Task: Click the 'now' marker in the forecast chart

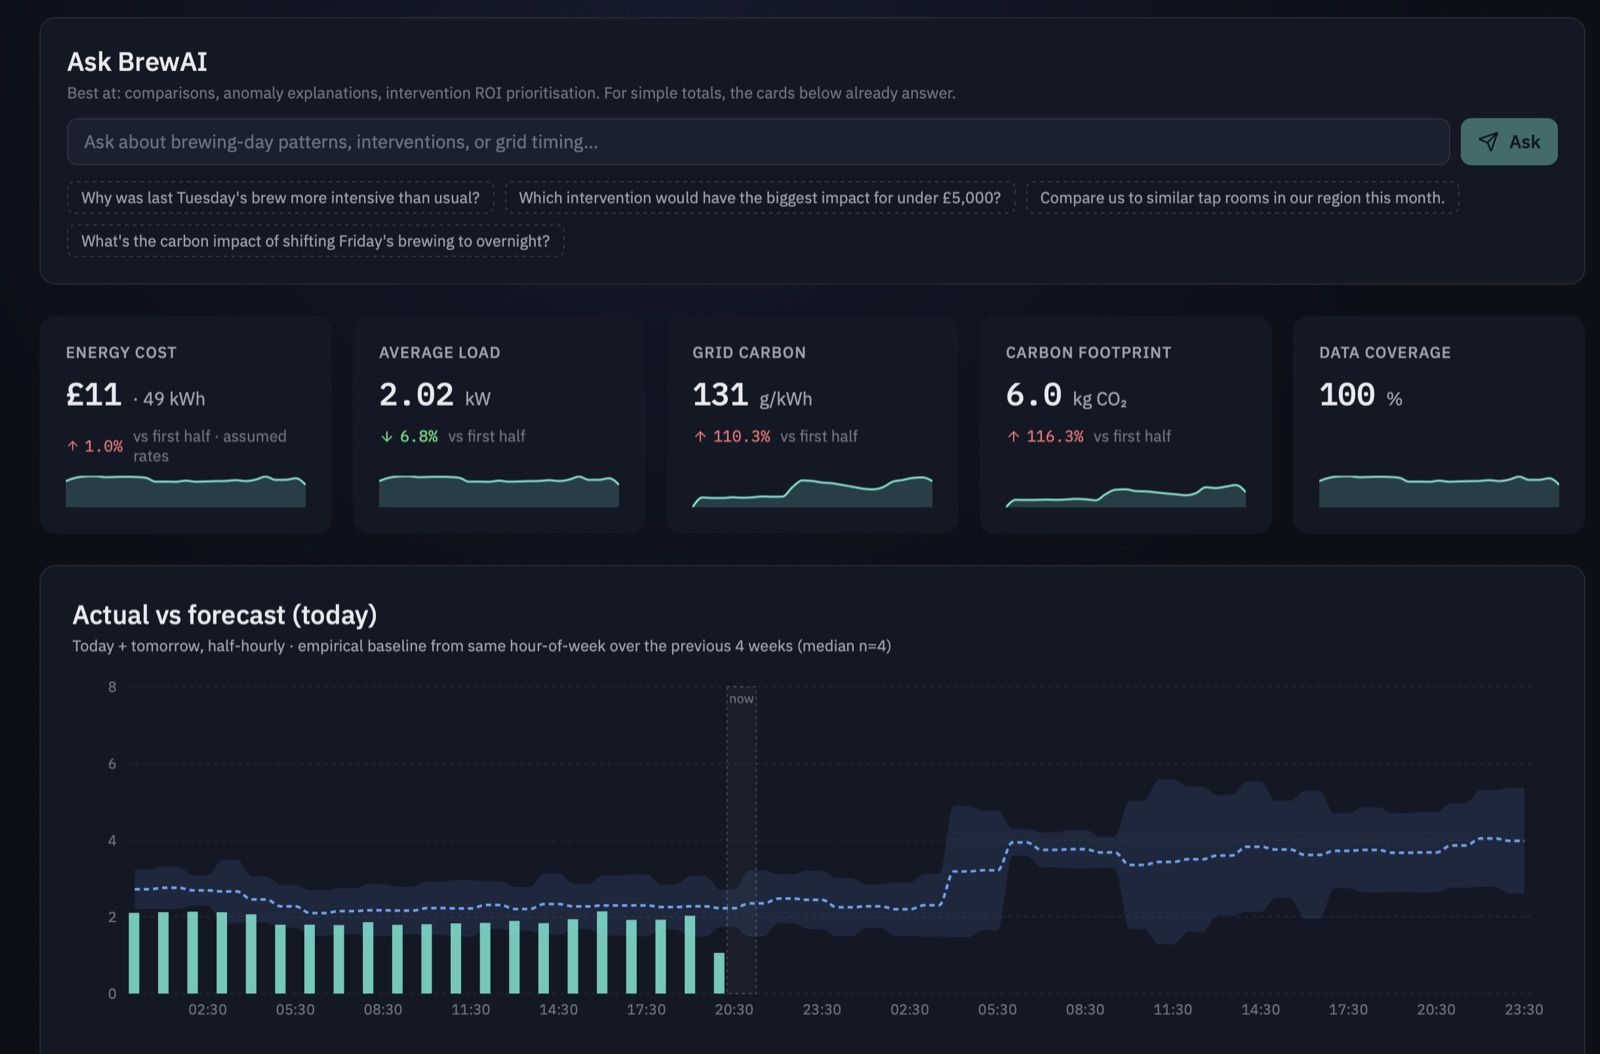Action: 741,699
